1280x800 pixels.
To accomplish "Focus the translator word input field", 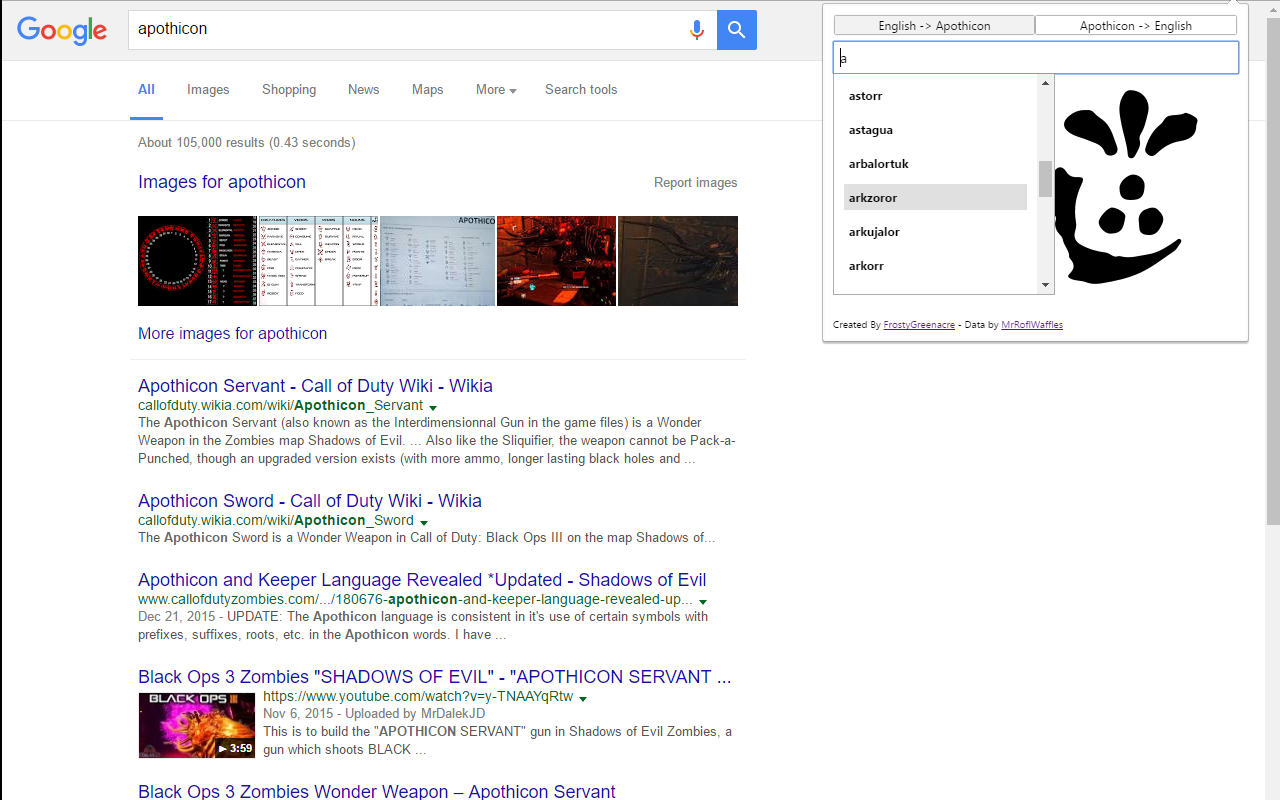I will point(1036,58).
